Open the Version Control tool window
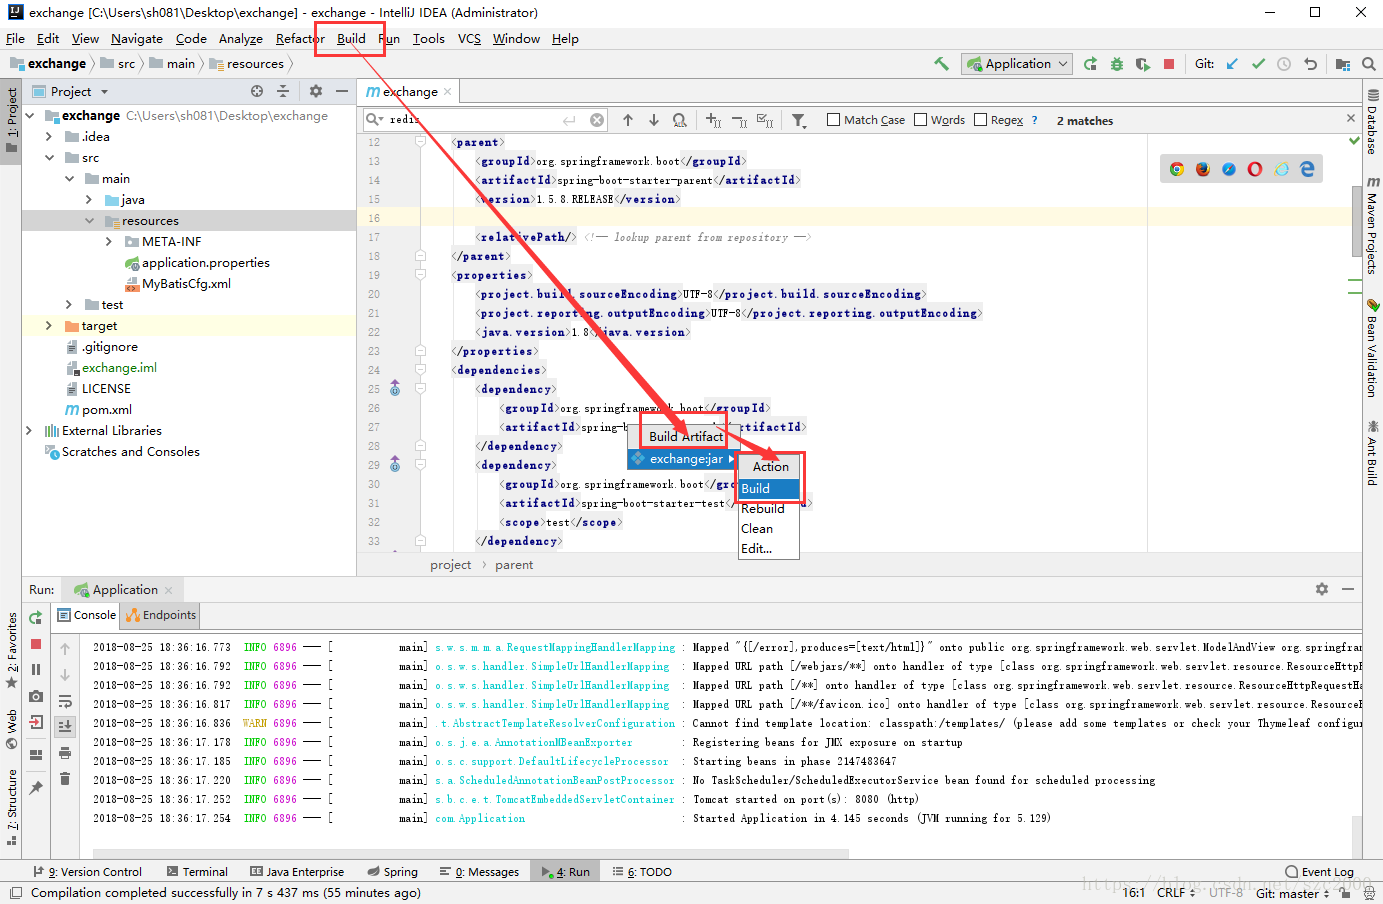 (x=88, y=872)
